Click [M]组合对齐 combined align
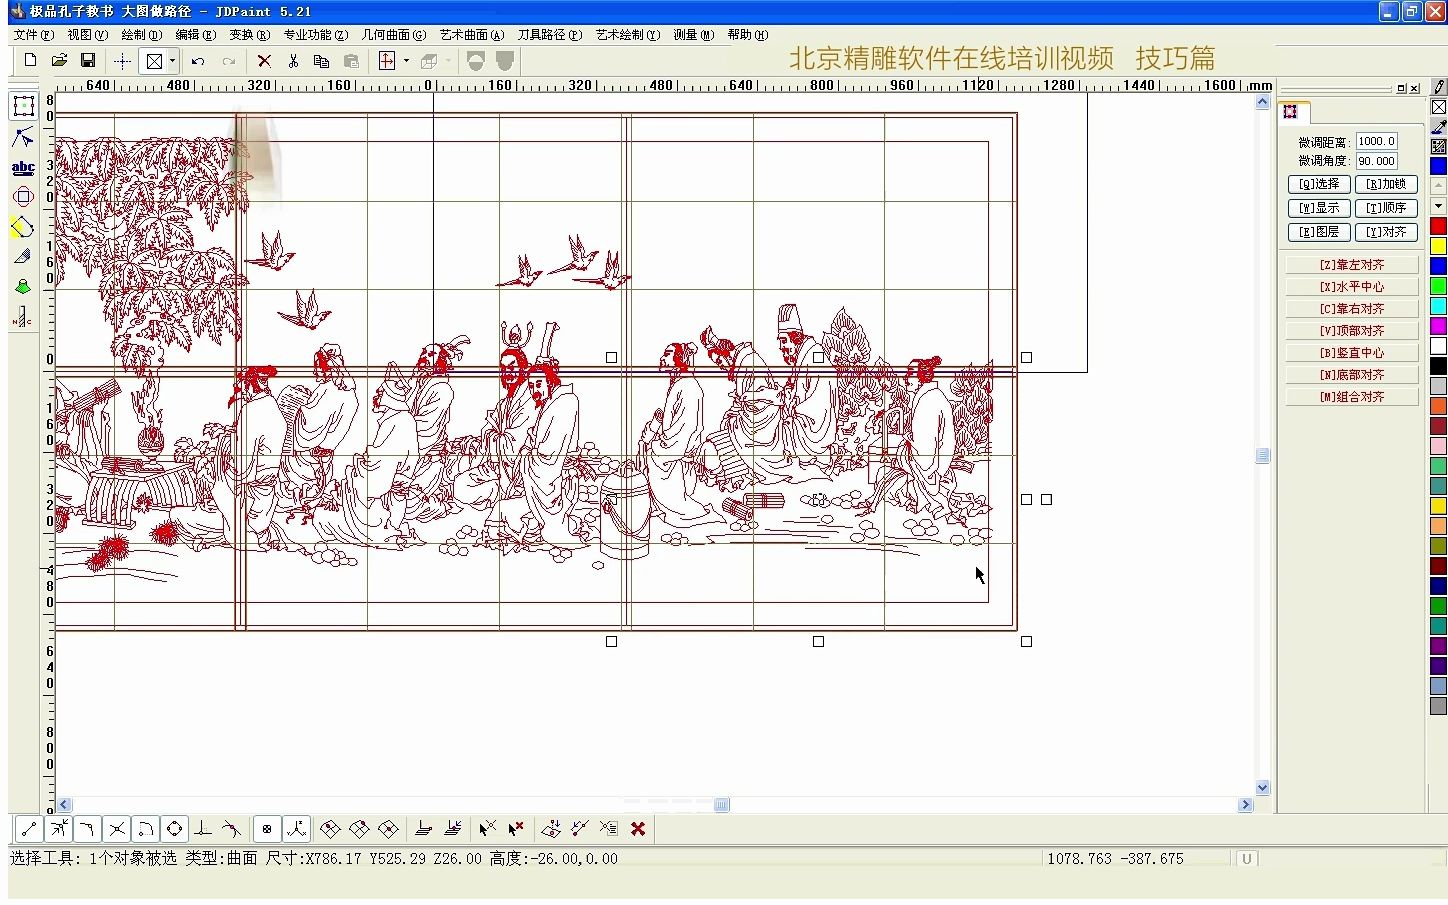 (x=1352, y=397)
